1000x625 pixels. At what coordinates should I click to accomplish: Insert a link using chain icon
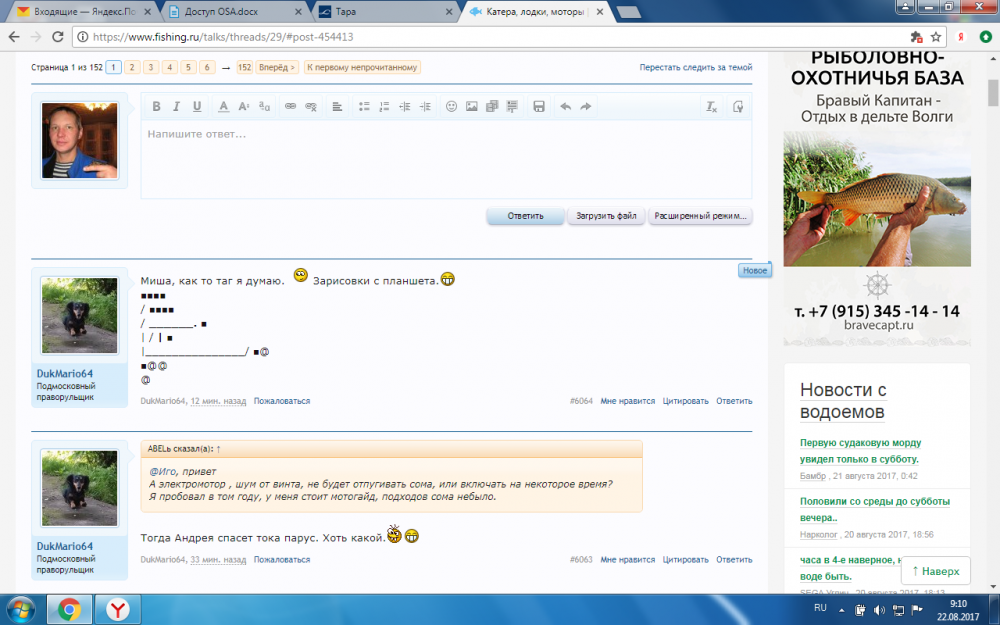coord(290,107)
